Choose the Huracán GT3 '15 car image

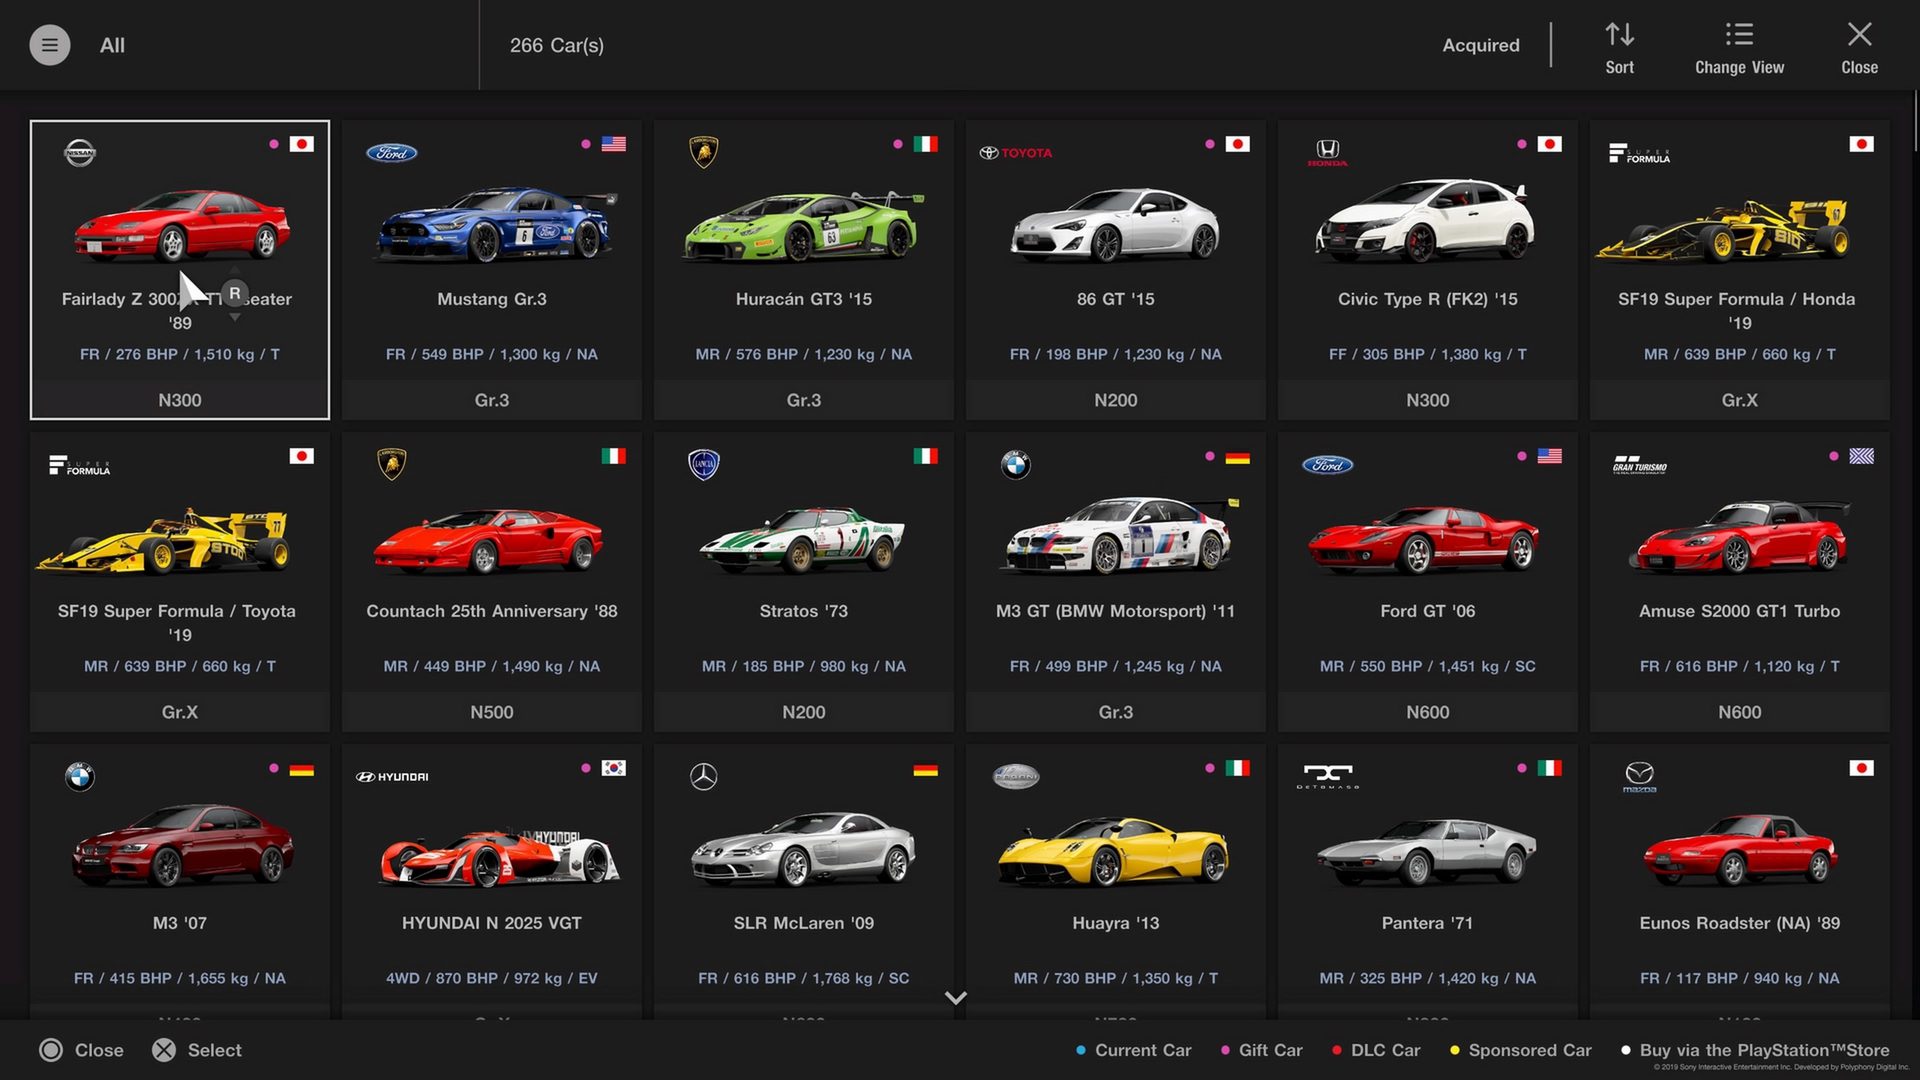click(804, 226)
